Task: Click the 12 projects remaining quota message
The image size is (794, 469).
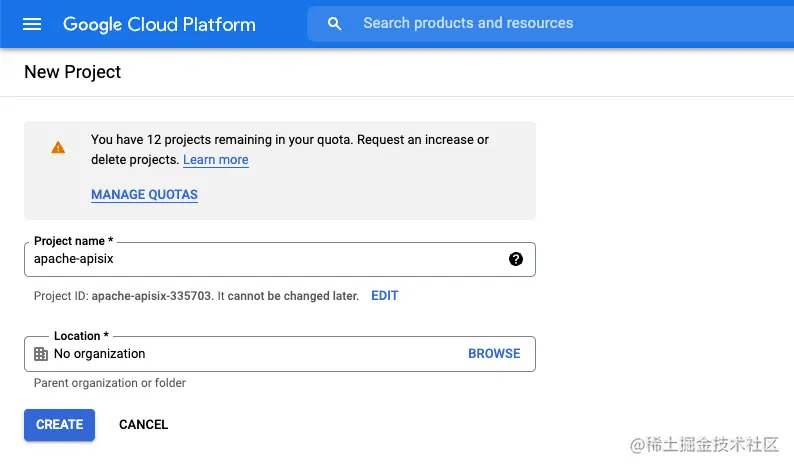Action: (x=290, y=140)
